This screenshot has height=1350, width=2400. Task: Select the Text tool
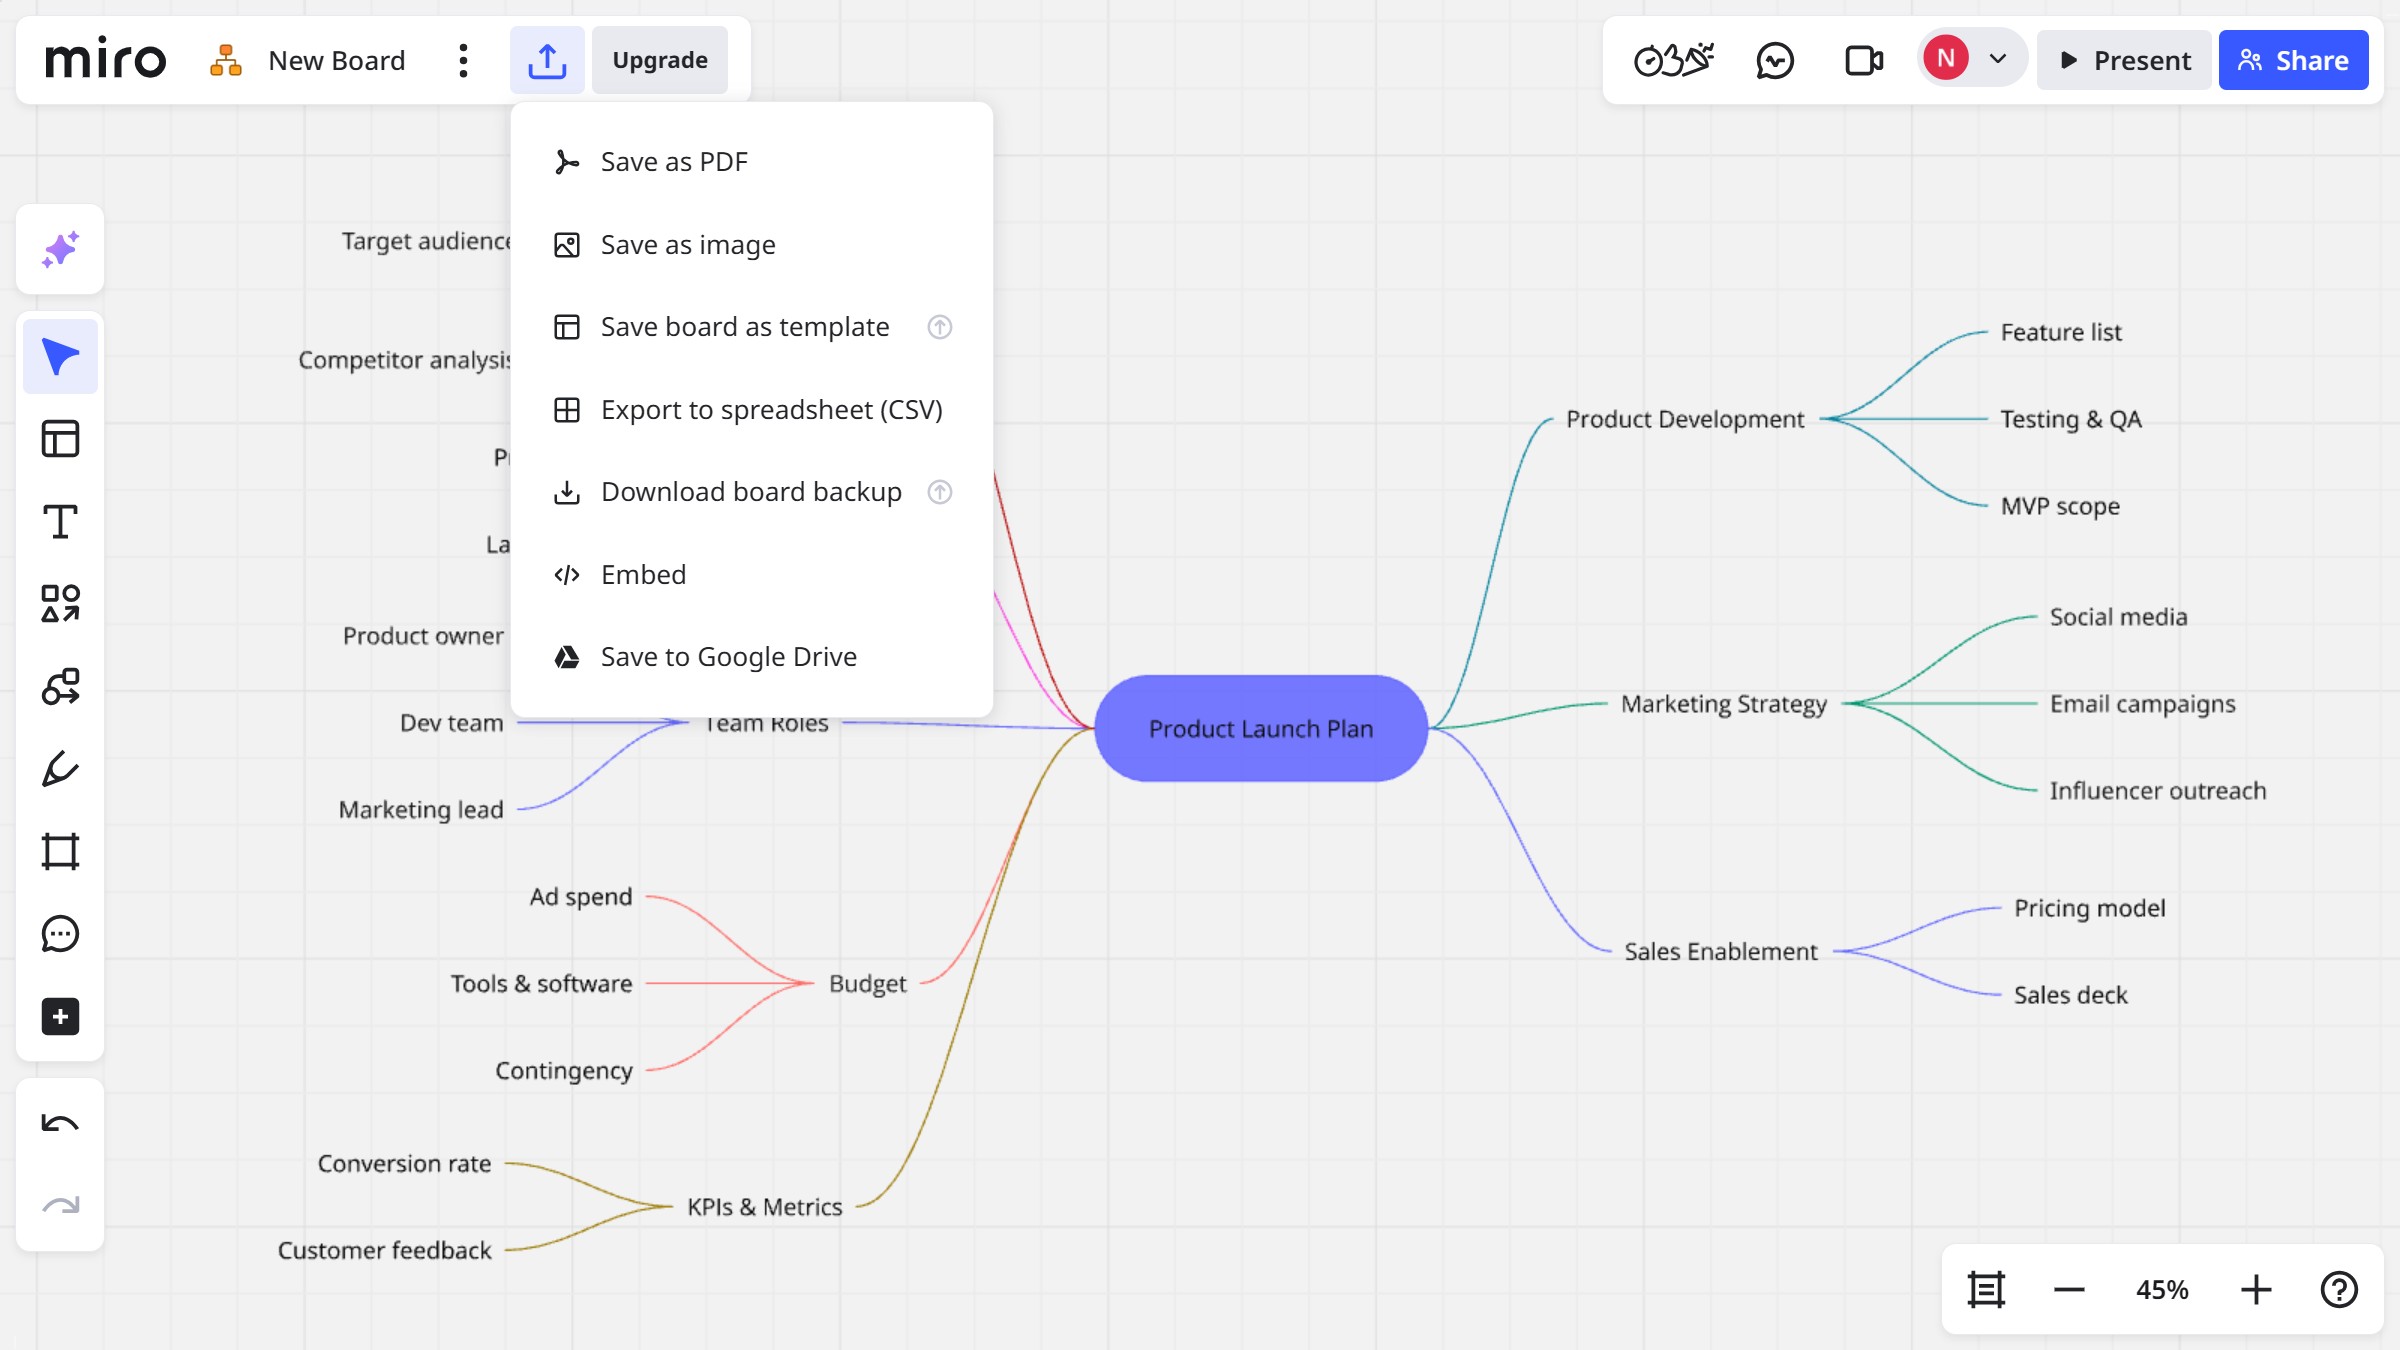tap(60, 521)
